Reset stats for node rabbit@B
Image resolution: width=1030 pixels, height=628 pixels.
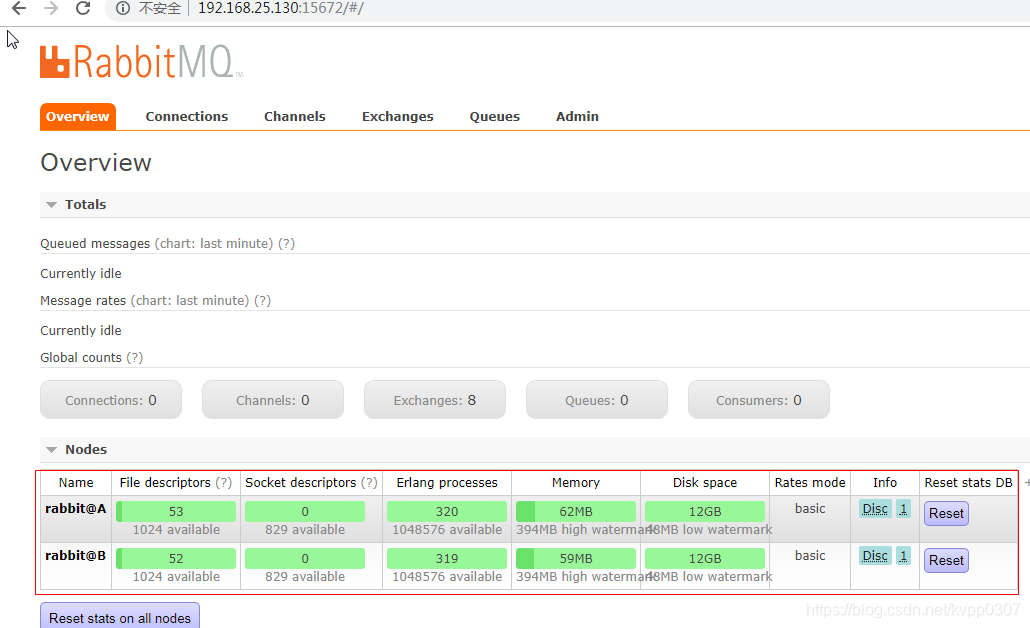click(x=946, y=560)
